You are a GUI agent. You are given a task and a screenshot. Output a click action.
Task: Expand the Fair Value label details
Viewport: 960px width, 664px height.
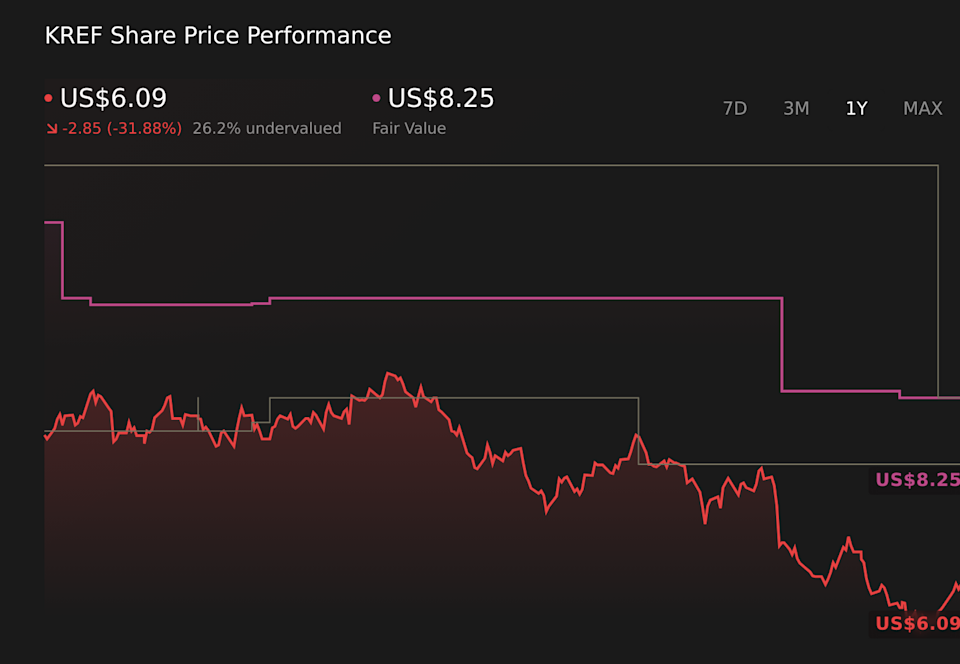coord(409,128)
